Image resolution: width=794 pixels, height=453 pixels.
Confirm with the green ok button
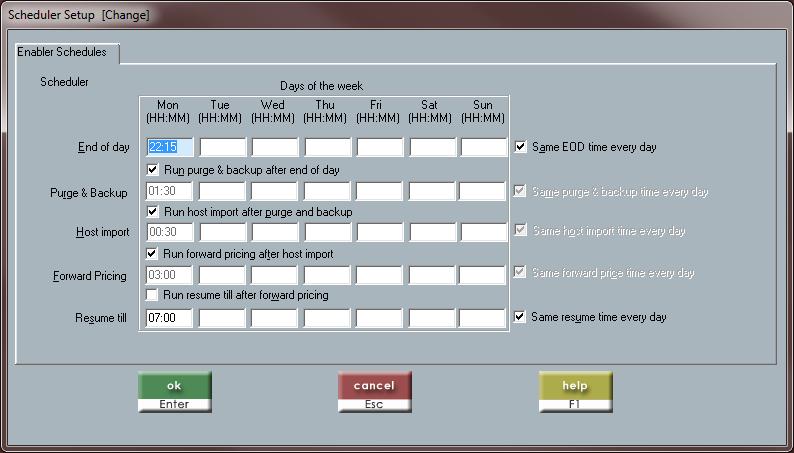(x=175, y=392)
